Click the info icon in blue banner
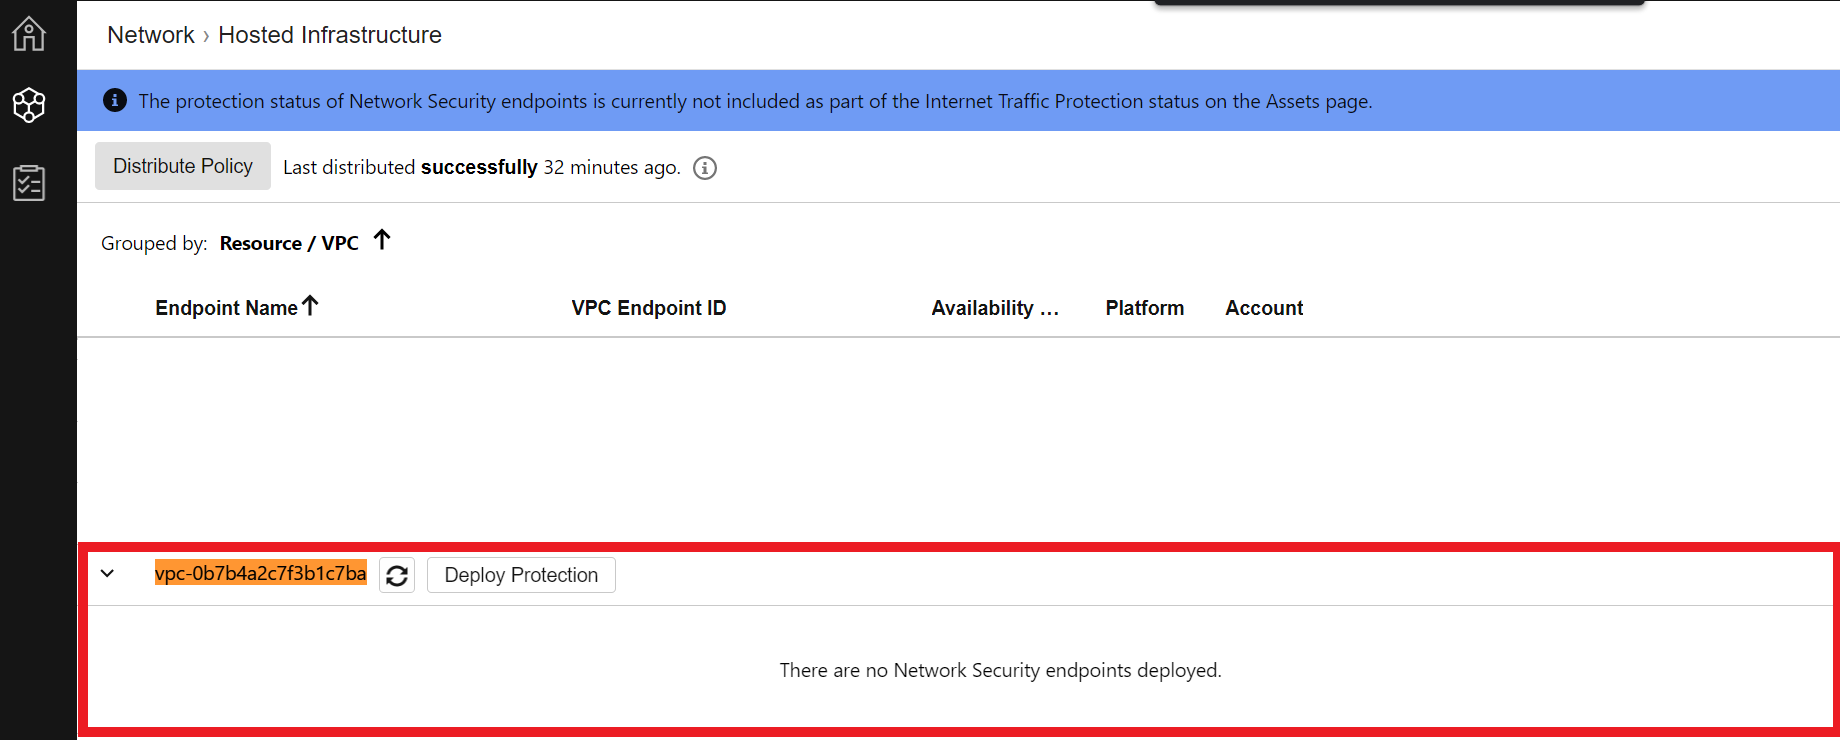The height and width of the screenshot is (740, 1840). [x=115, y=100]
